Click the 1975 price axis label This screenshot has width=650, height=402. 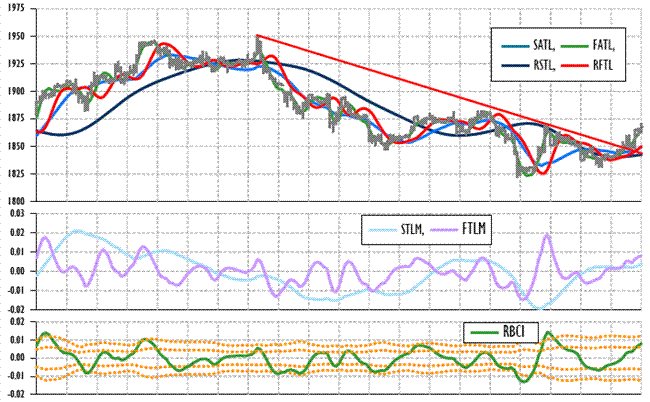(x=16, y=9)
